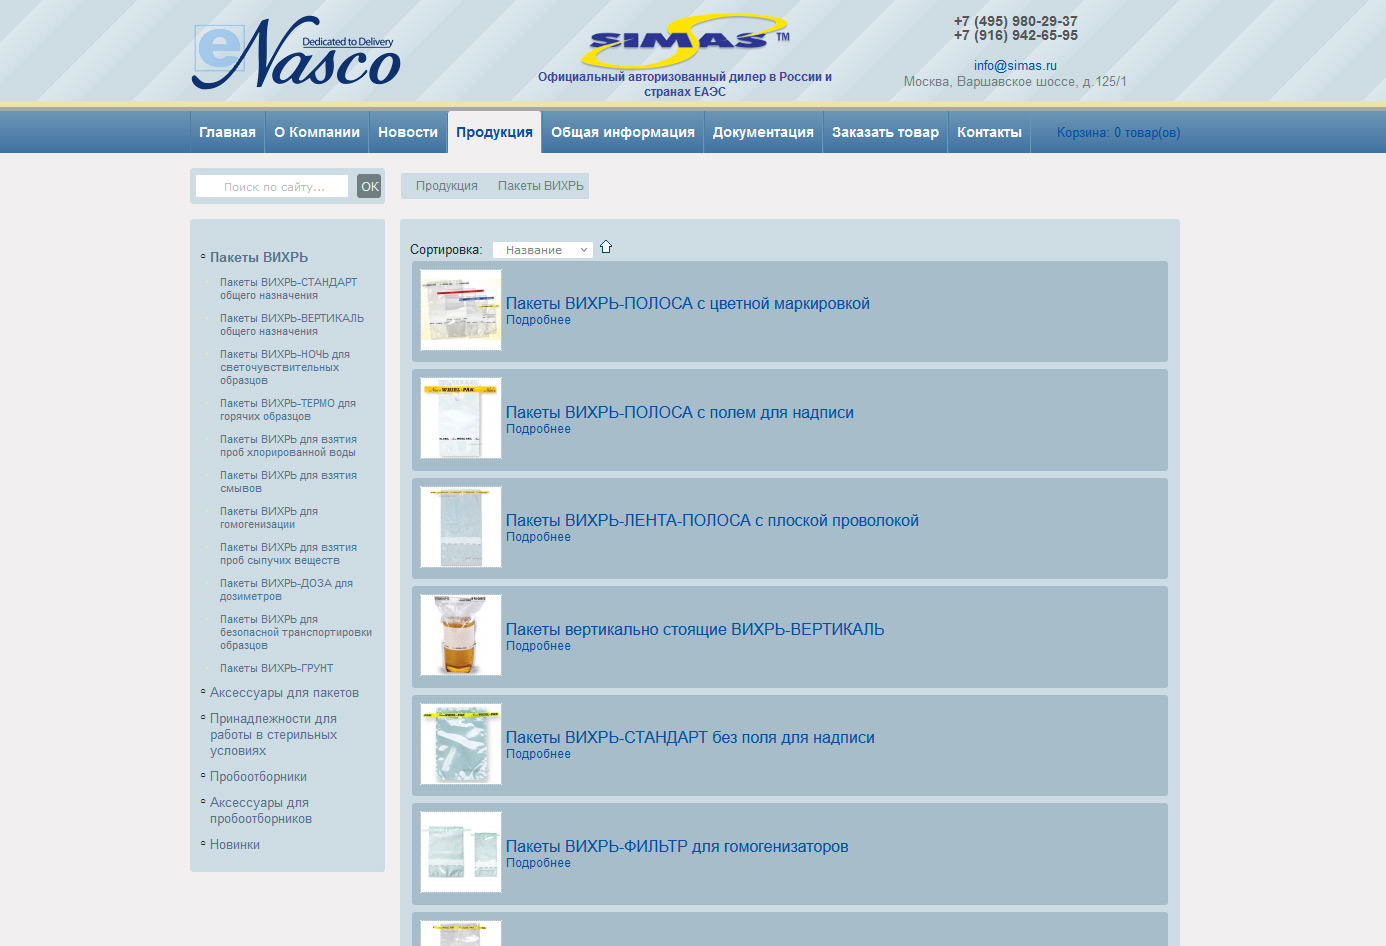Screen dimensions: 1386x946
Task: Click Пакеты ВИХРЬ breadcrumb link
Action: tap(541, 186)
